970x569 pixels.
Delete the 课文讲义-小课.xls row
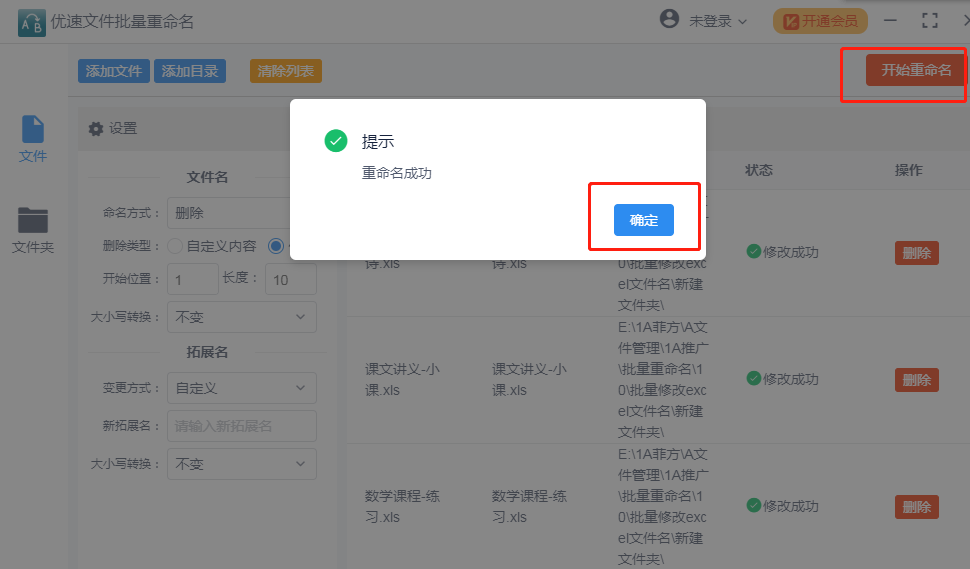(917, 380)
